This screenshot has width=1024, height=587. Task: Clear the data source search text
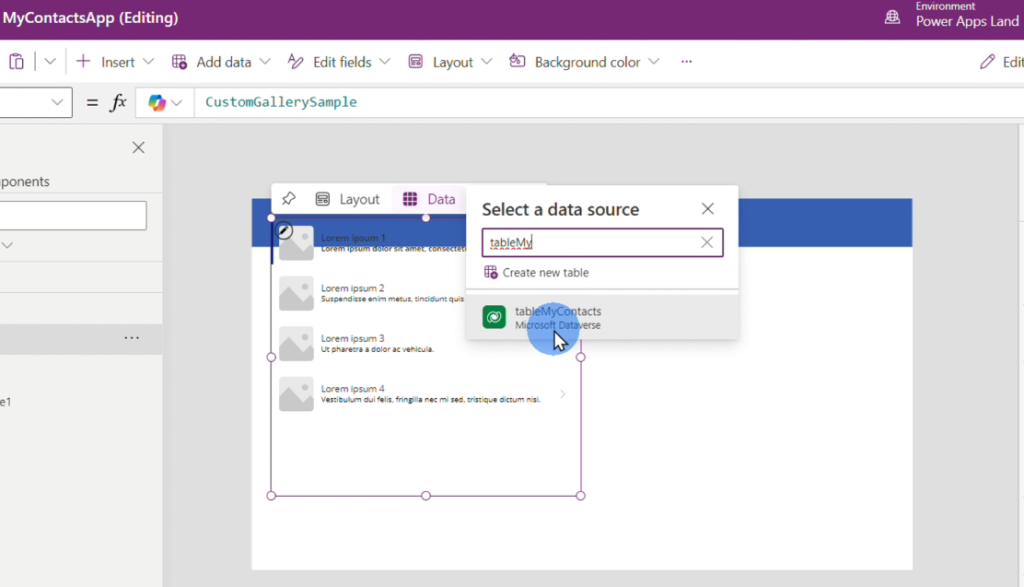[x=707, y=242]
